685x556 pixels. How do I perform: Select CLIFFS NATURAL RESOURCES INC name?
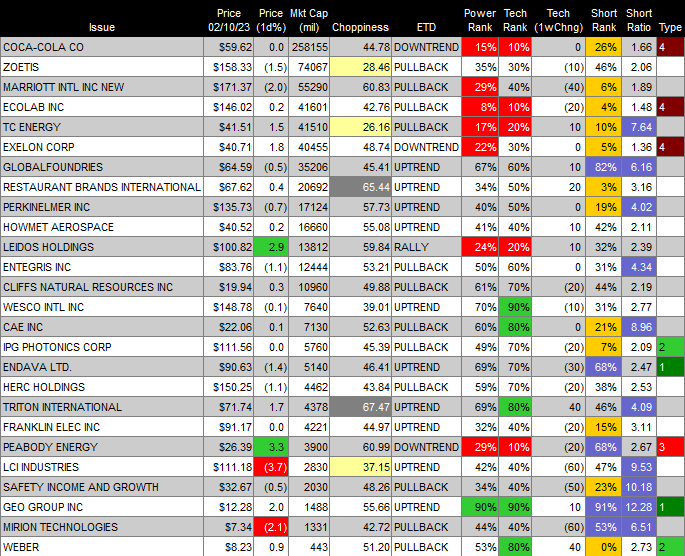88,287
